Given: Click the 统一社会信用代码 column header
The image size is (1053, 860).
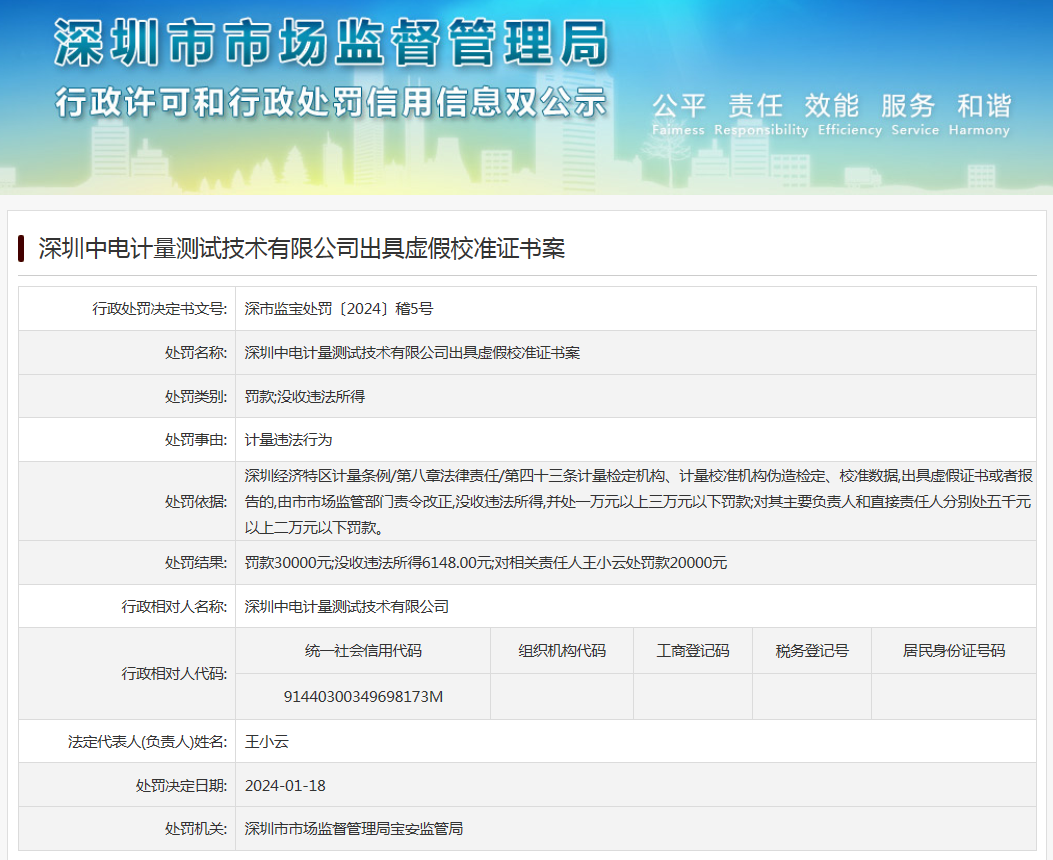Looking at the screenshot, I should point(363,651).
